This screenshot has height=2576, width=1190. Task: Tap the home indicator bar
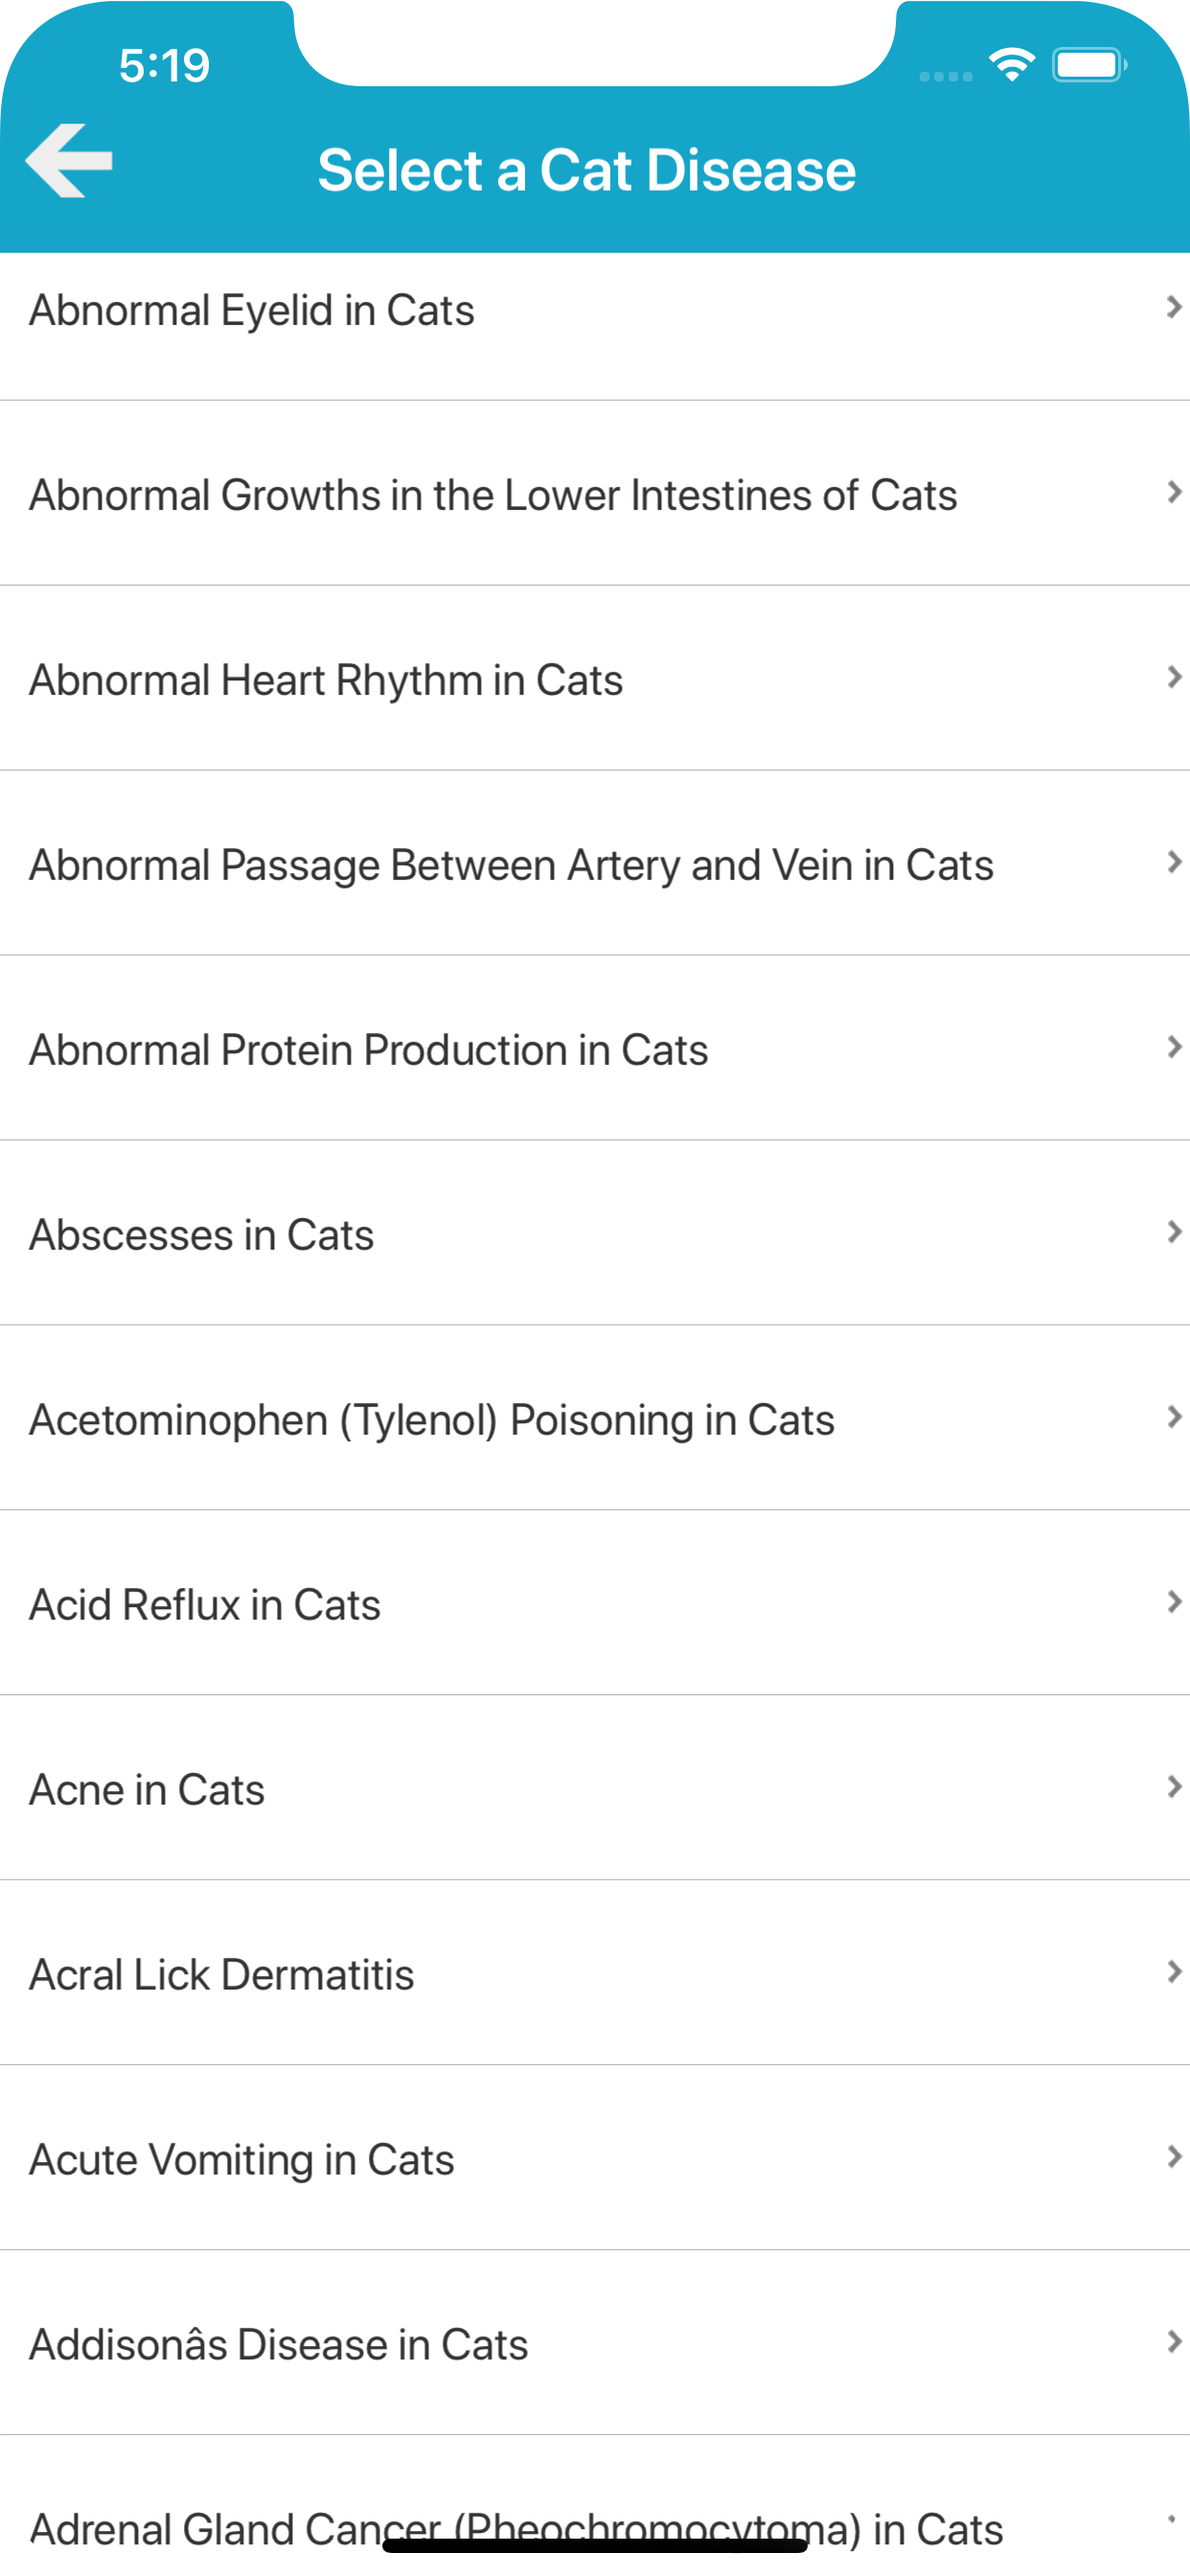(x=594, y=2546)
